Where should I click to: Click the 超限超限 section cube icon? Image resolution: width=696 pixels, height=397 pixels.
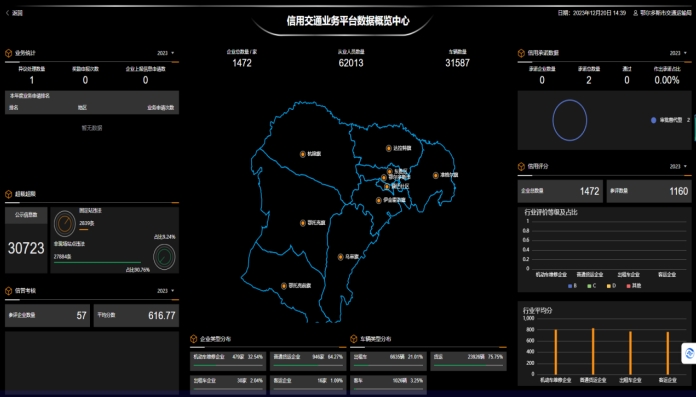coord(8,194)
